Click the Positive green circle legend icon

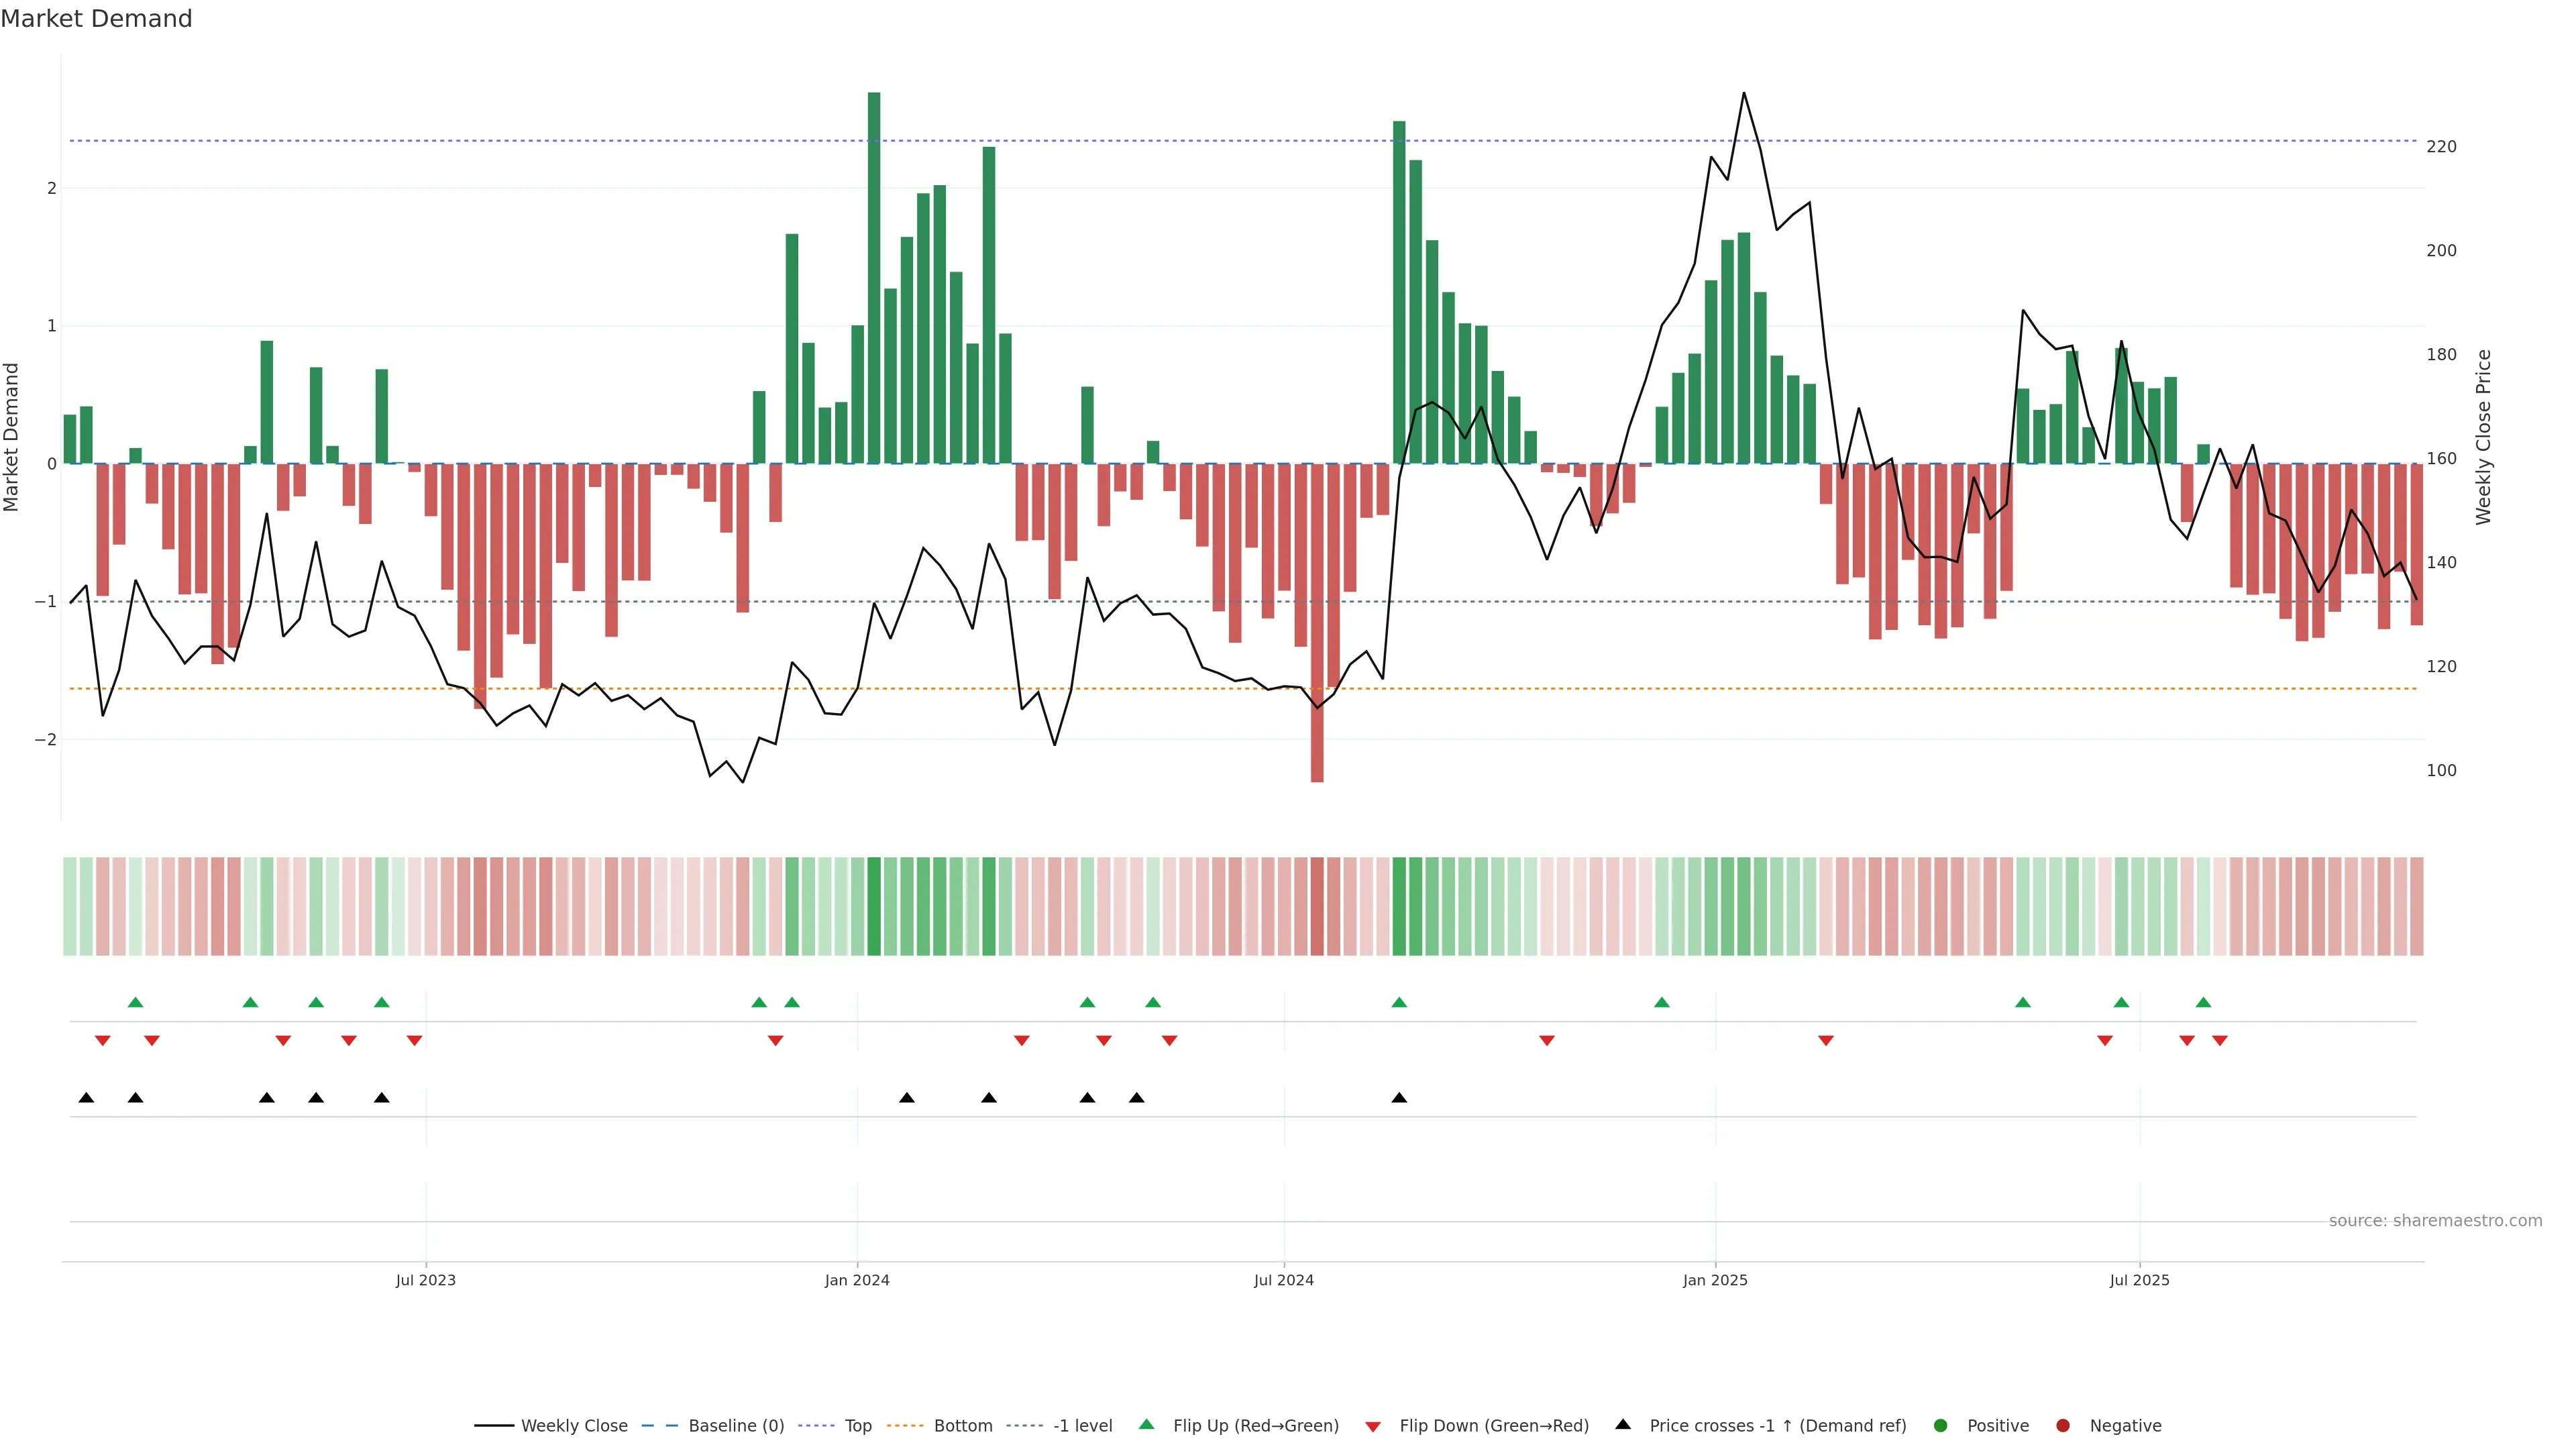(1941, 1426)
